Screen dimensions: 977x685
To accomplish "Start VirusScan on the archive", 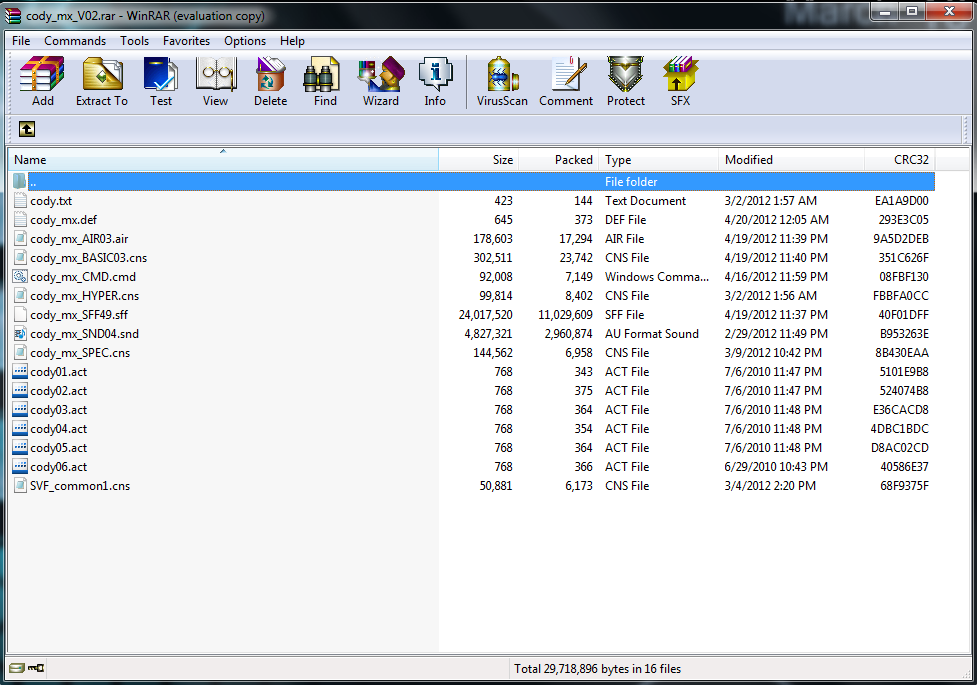I will (502, 81).
